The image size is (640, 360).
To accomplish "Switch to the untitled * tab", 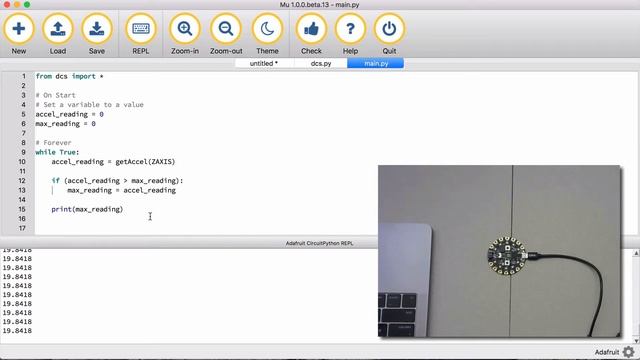I will point(264,63).
